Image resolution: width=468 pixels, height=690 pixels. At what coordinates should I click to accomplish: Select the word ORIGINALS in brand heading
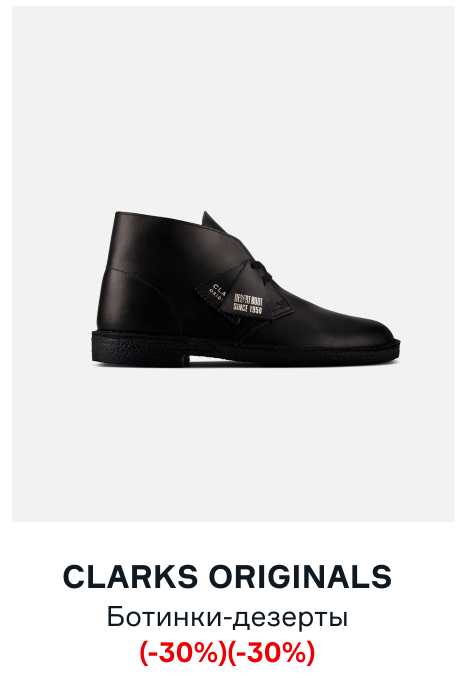(x=300, y=576)
